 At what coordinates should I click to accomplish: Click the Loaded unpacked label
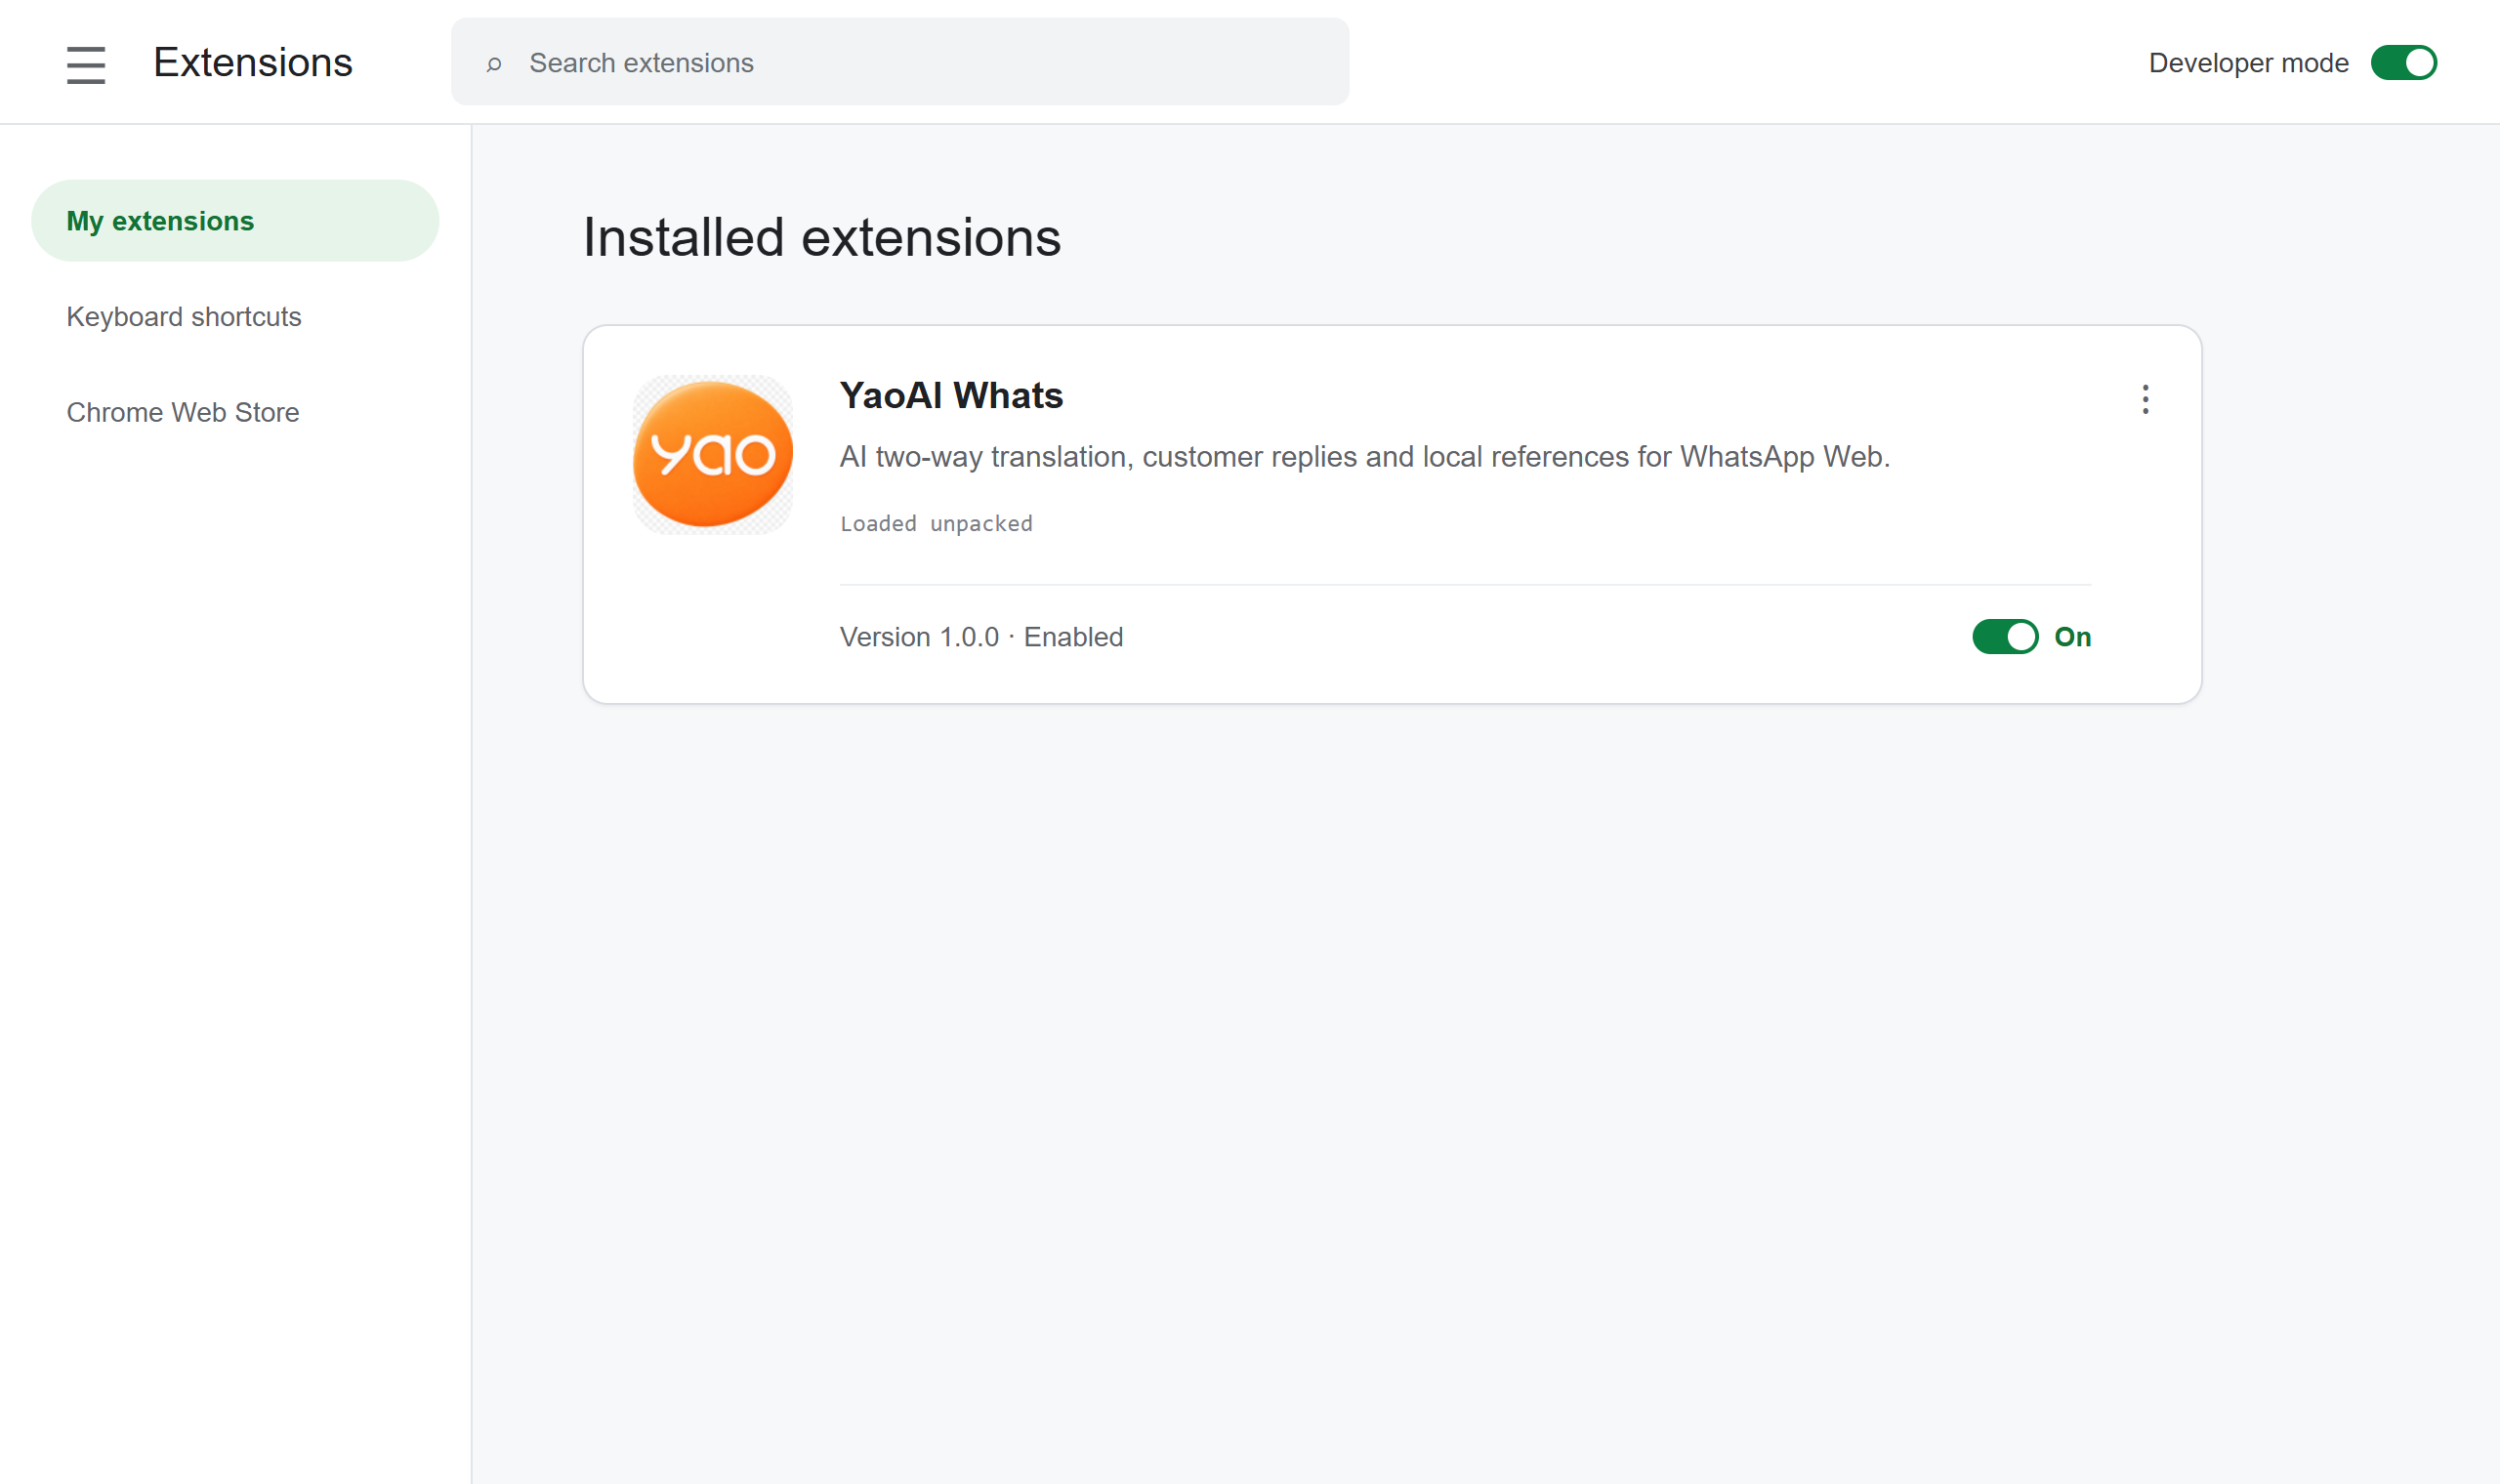click(936, 523)
